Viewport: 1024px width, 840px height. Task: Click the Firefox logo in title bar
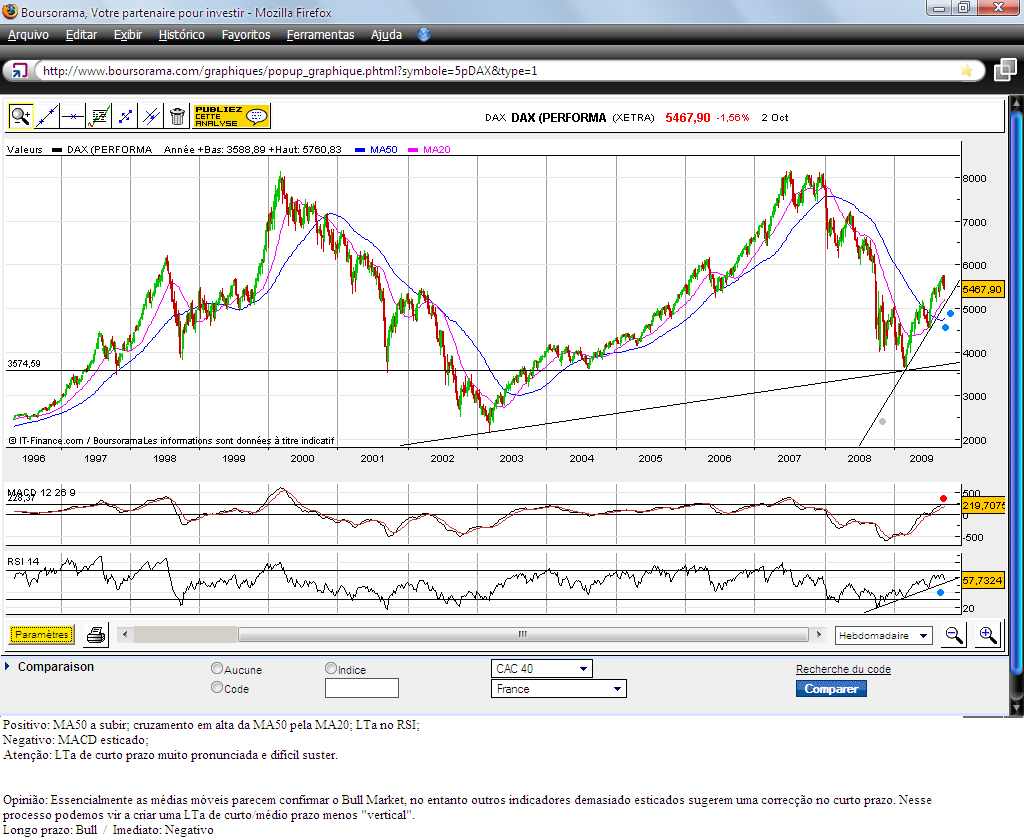[10, 11]
